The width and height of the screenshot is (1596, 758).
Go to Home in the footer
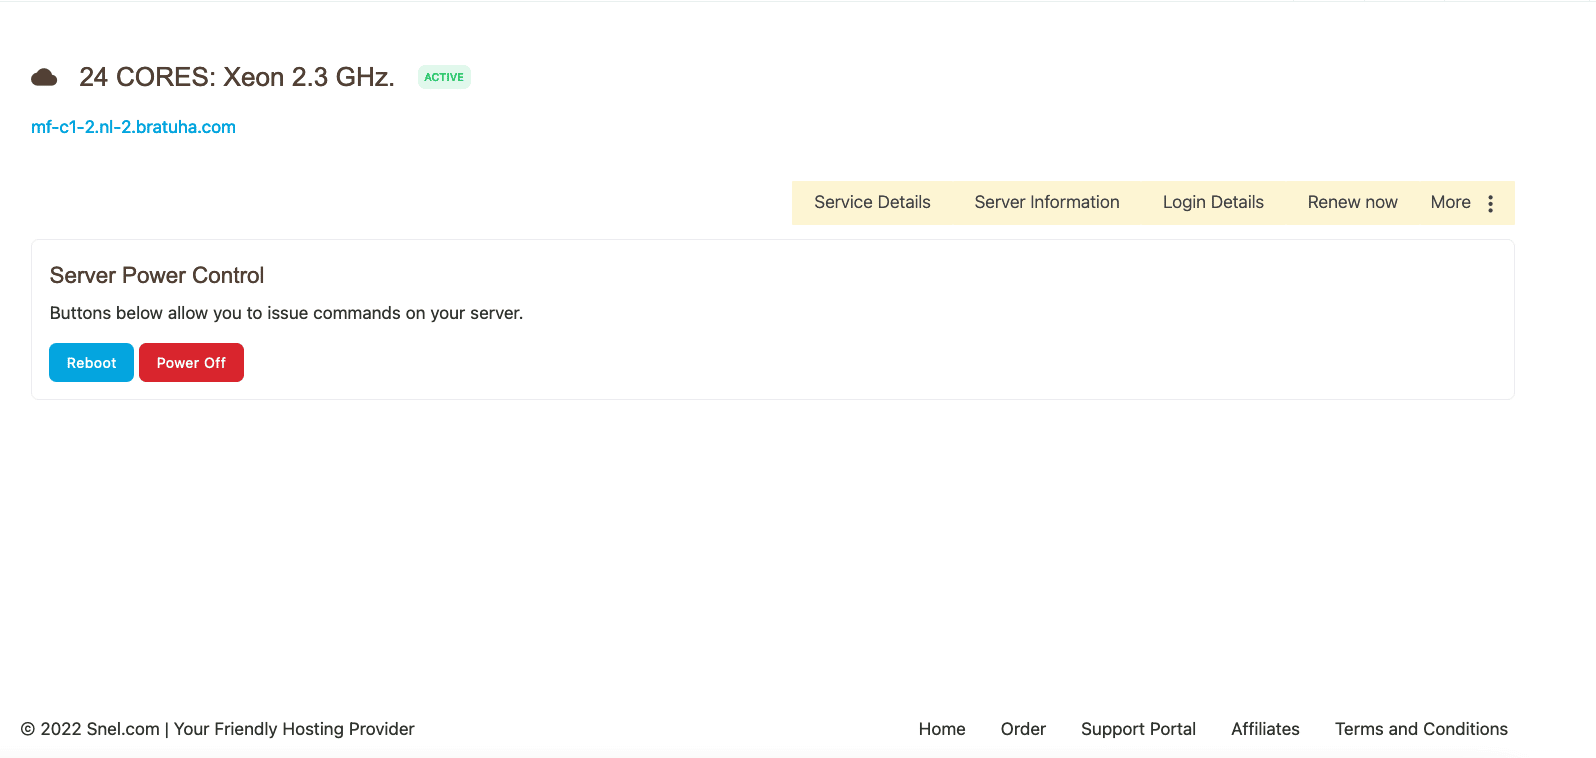(941, 729)
